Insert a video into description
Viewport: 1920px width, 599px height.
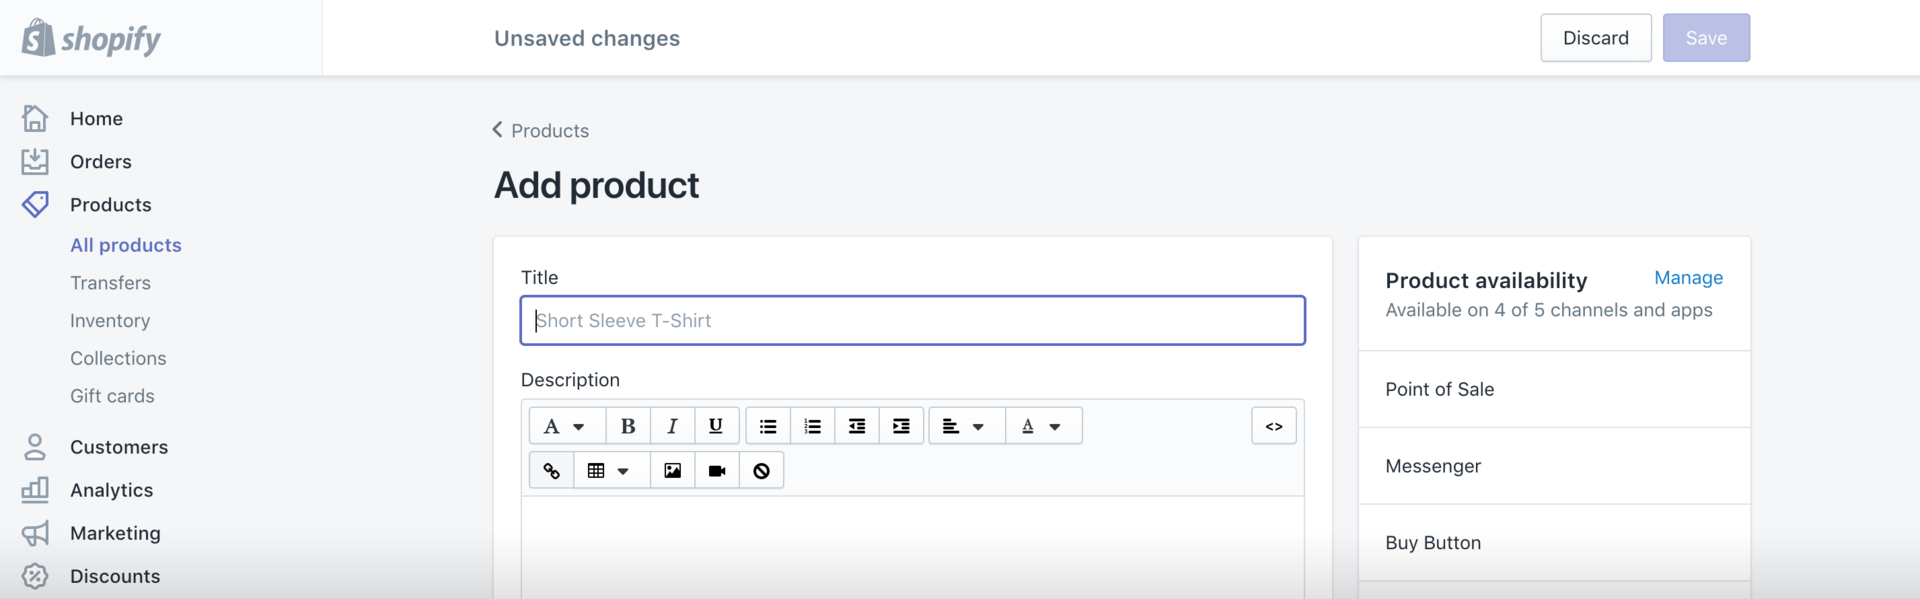pyautogui.click(x=717, y=471)
